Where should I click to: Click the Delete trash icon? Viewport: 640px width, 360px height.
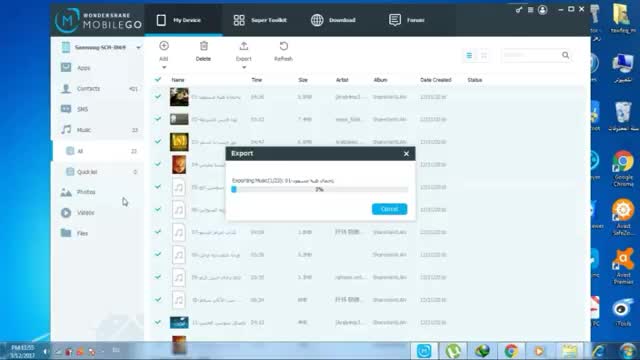204,46
